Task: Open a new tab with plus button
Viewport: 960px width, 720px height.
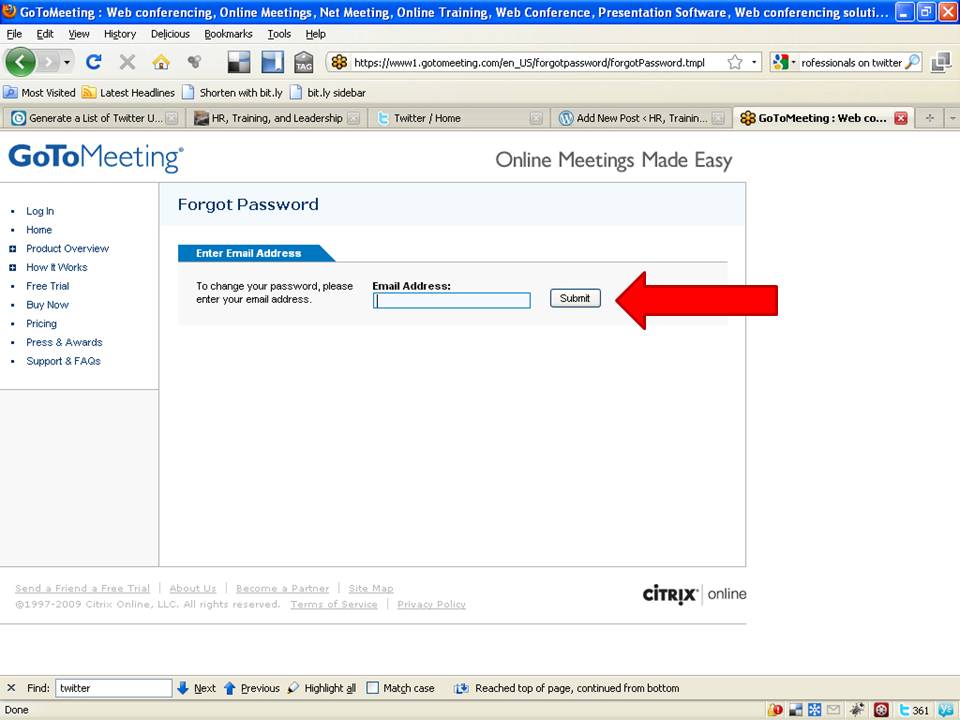Action: [x=929, y=118]
